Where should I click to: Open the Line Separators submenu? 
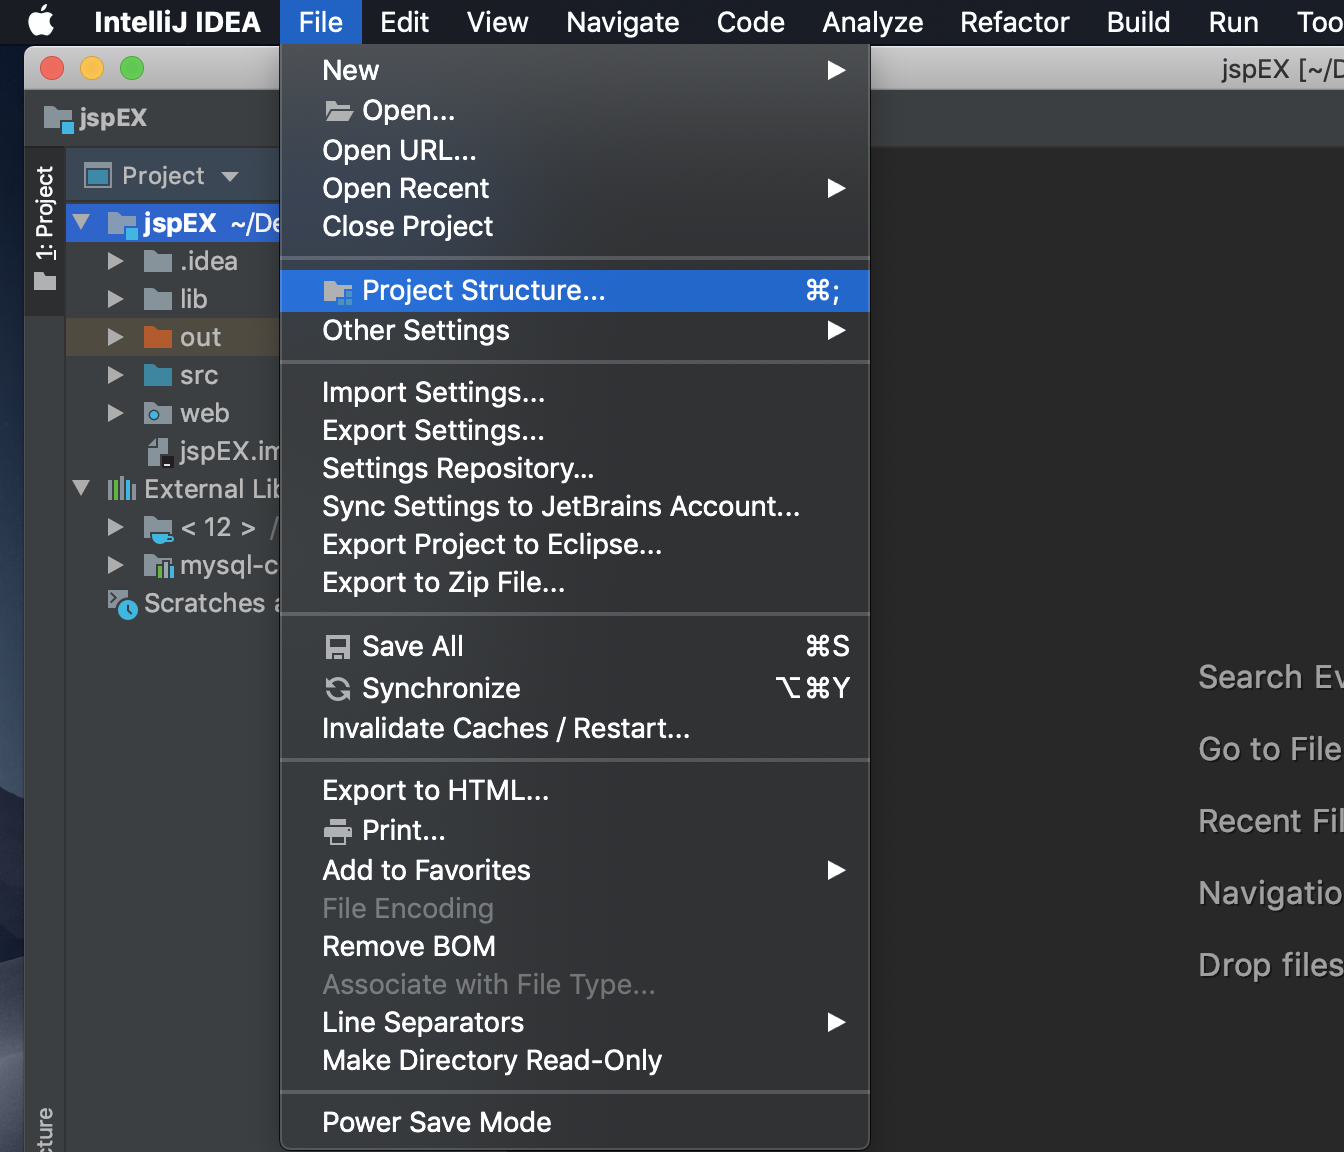575,1022
